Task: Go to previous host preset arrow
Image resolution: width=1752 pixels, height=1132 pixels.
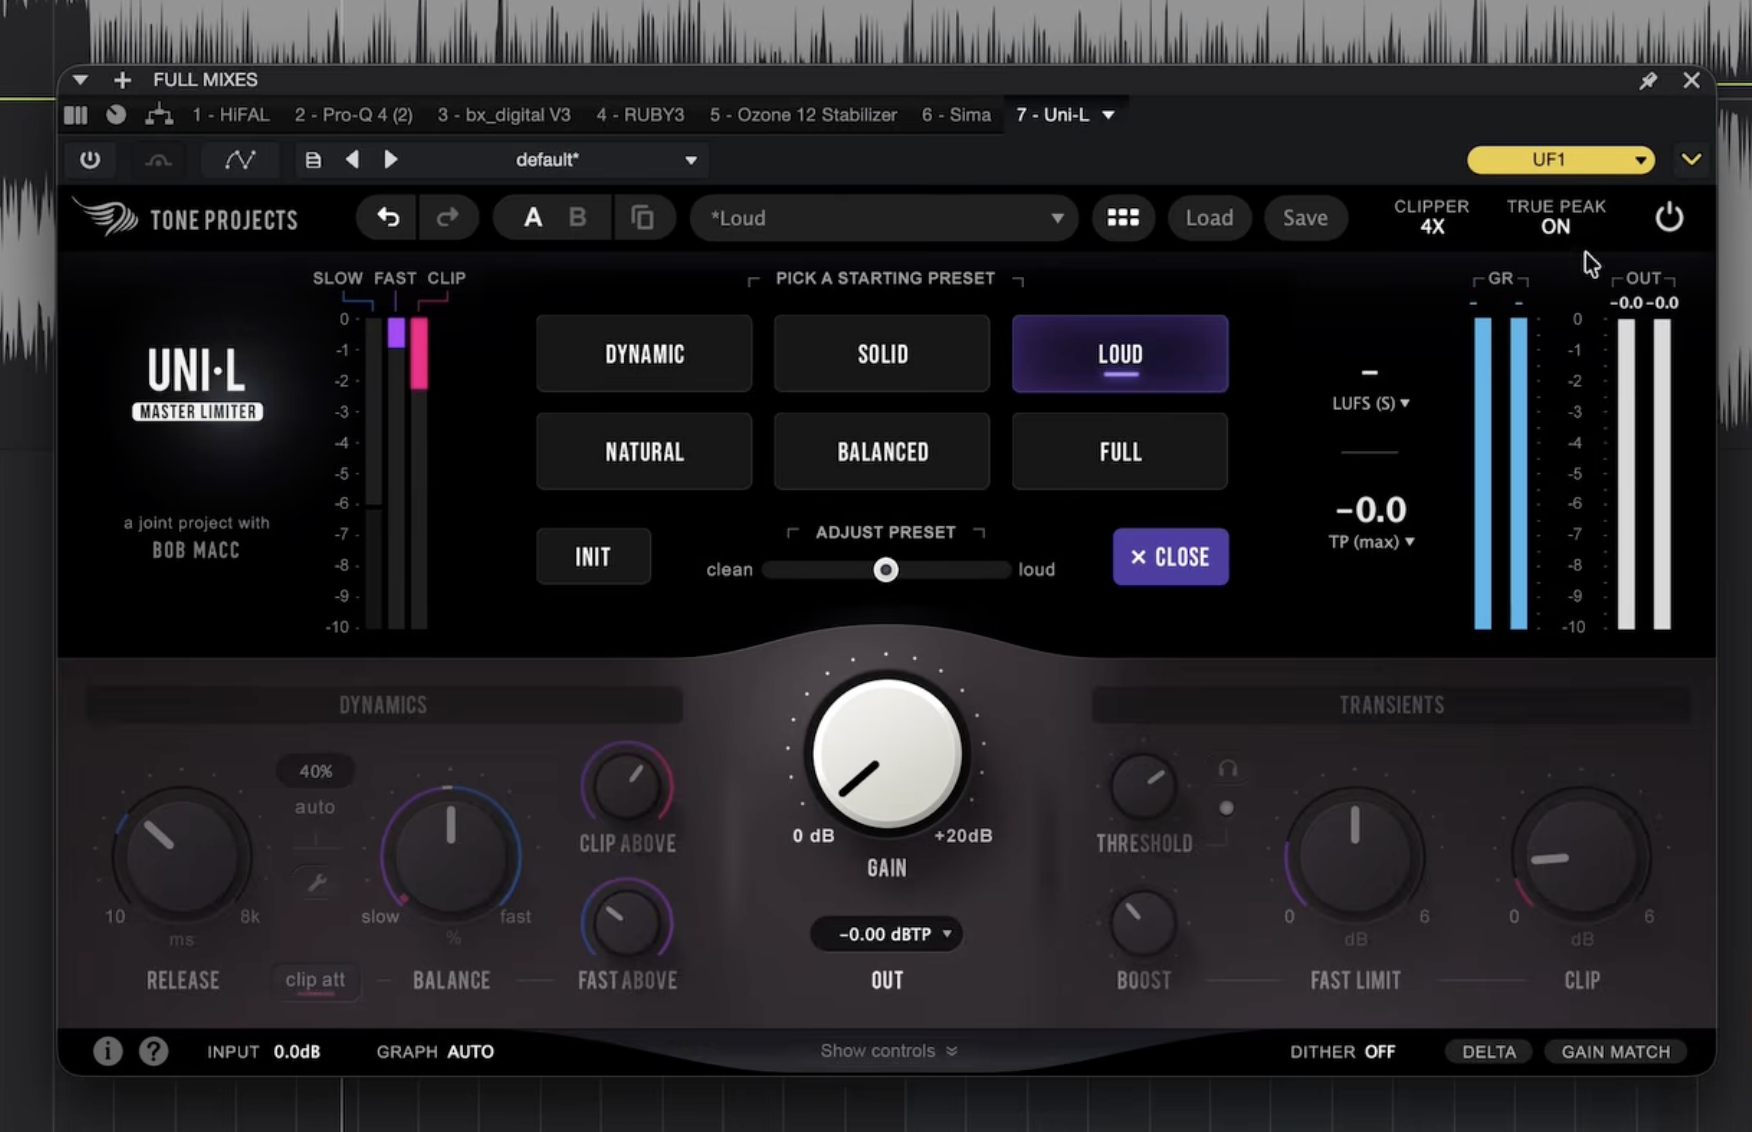Action: click(352, 159)
